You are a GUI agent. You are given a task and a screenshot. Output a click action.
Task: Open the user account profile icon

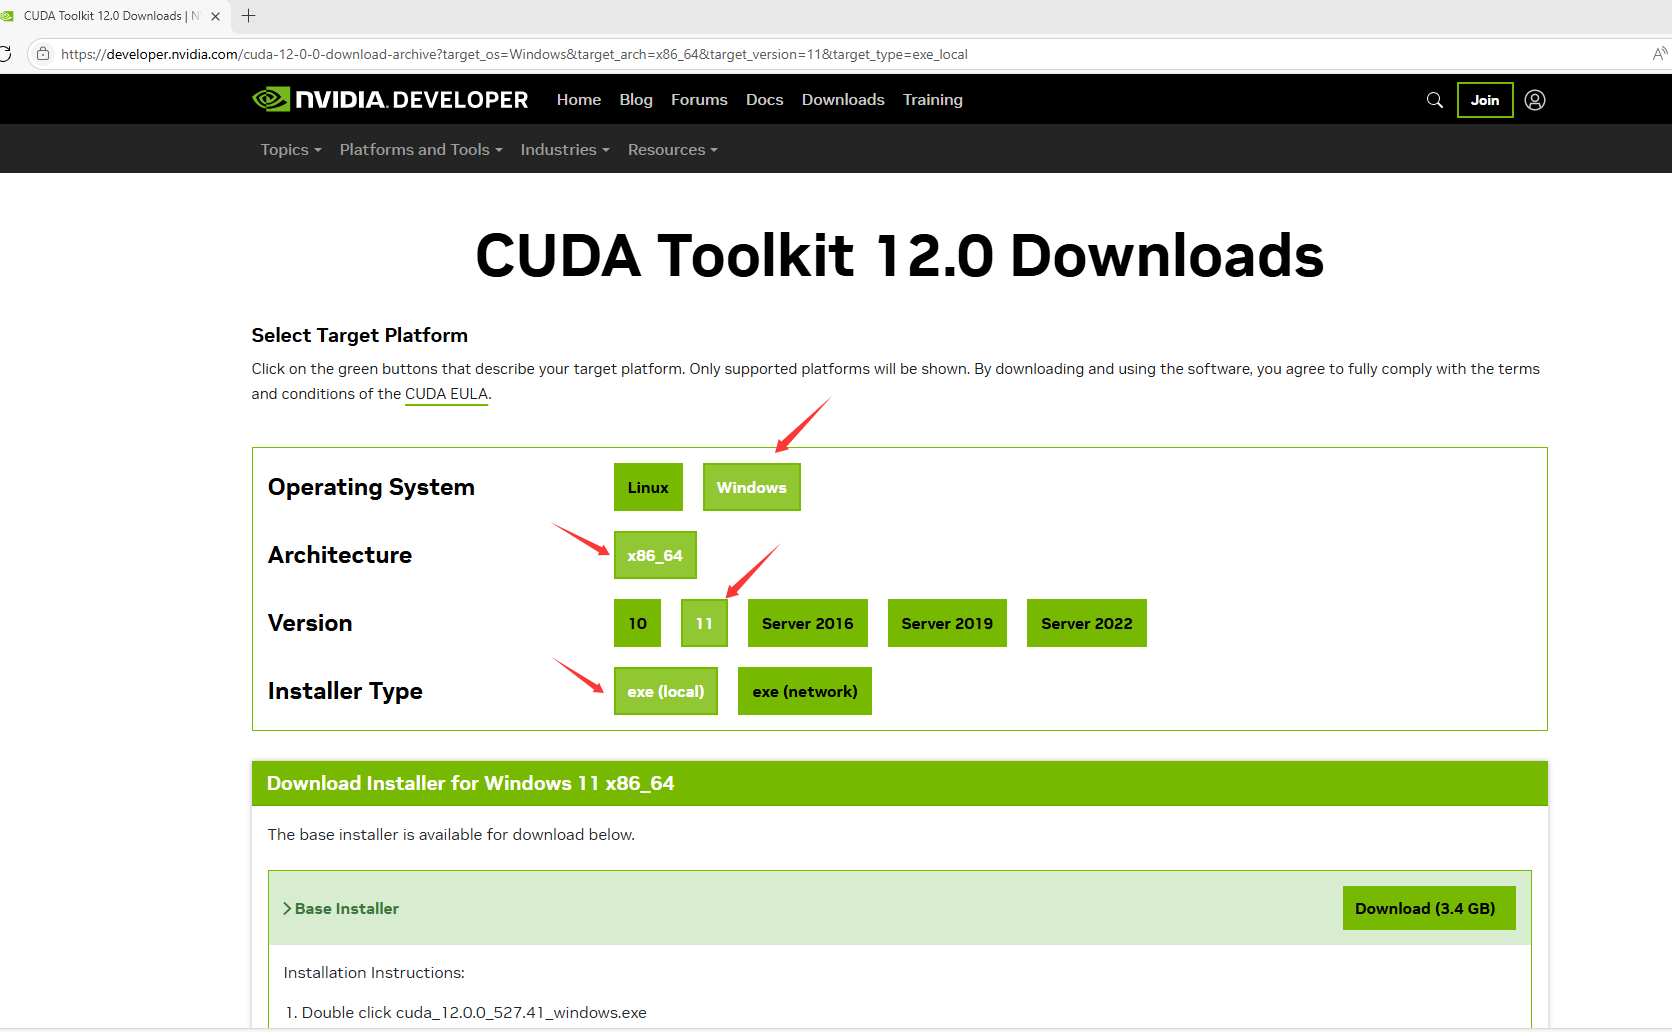[1535, 100]
